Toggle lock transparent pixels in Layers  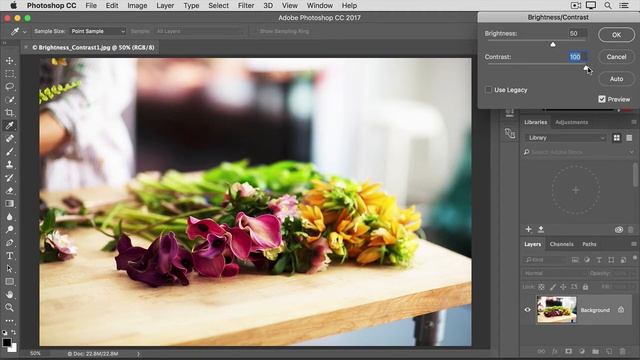tap(541, 287)
